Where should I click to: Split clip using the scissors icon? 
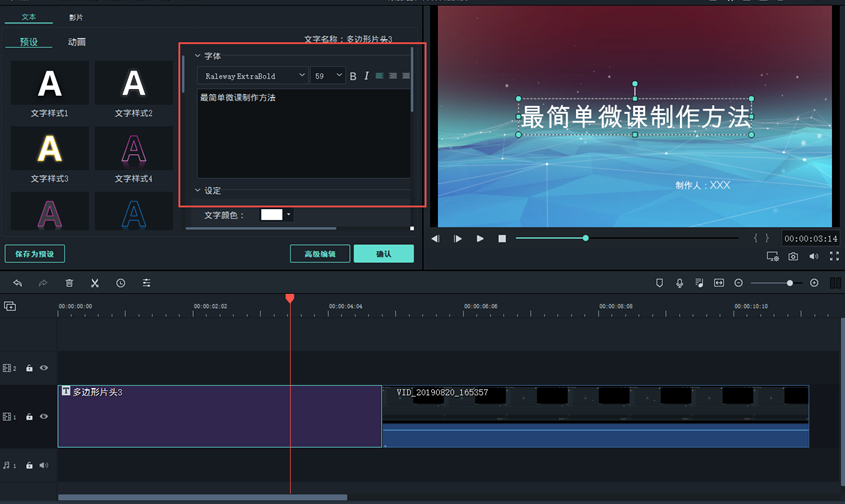click(x=95, y=283)
